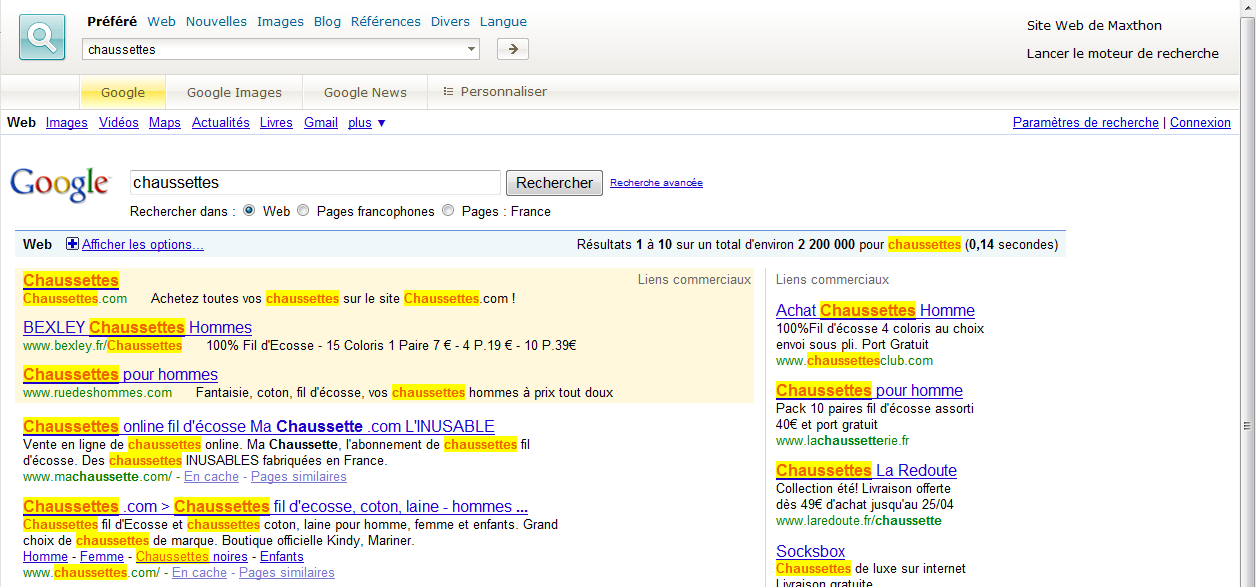Click the plus icon next to Afficher les options
Screen dimensions: 1256x587
pos(72,244)
